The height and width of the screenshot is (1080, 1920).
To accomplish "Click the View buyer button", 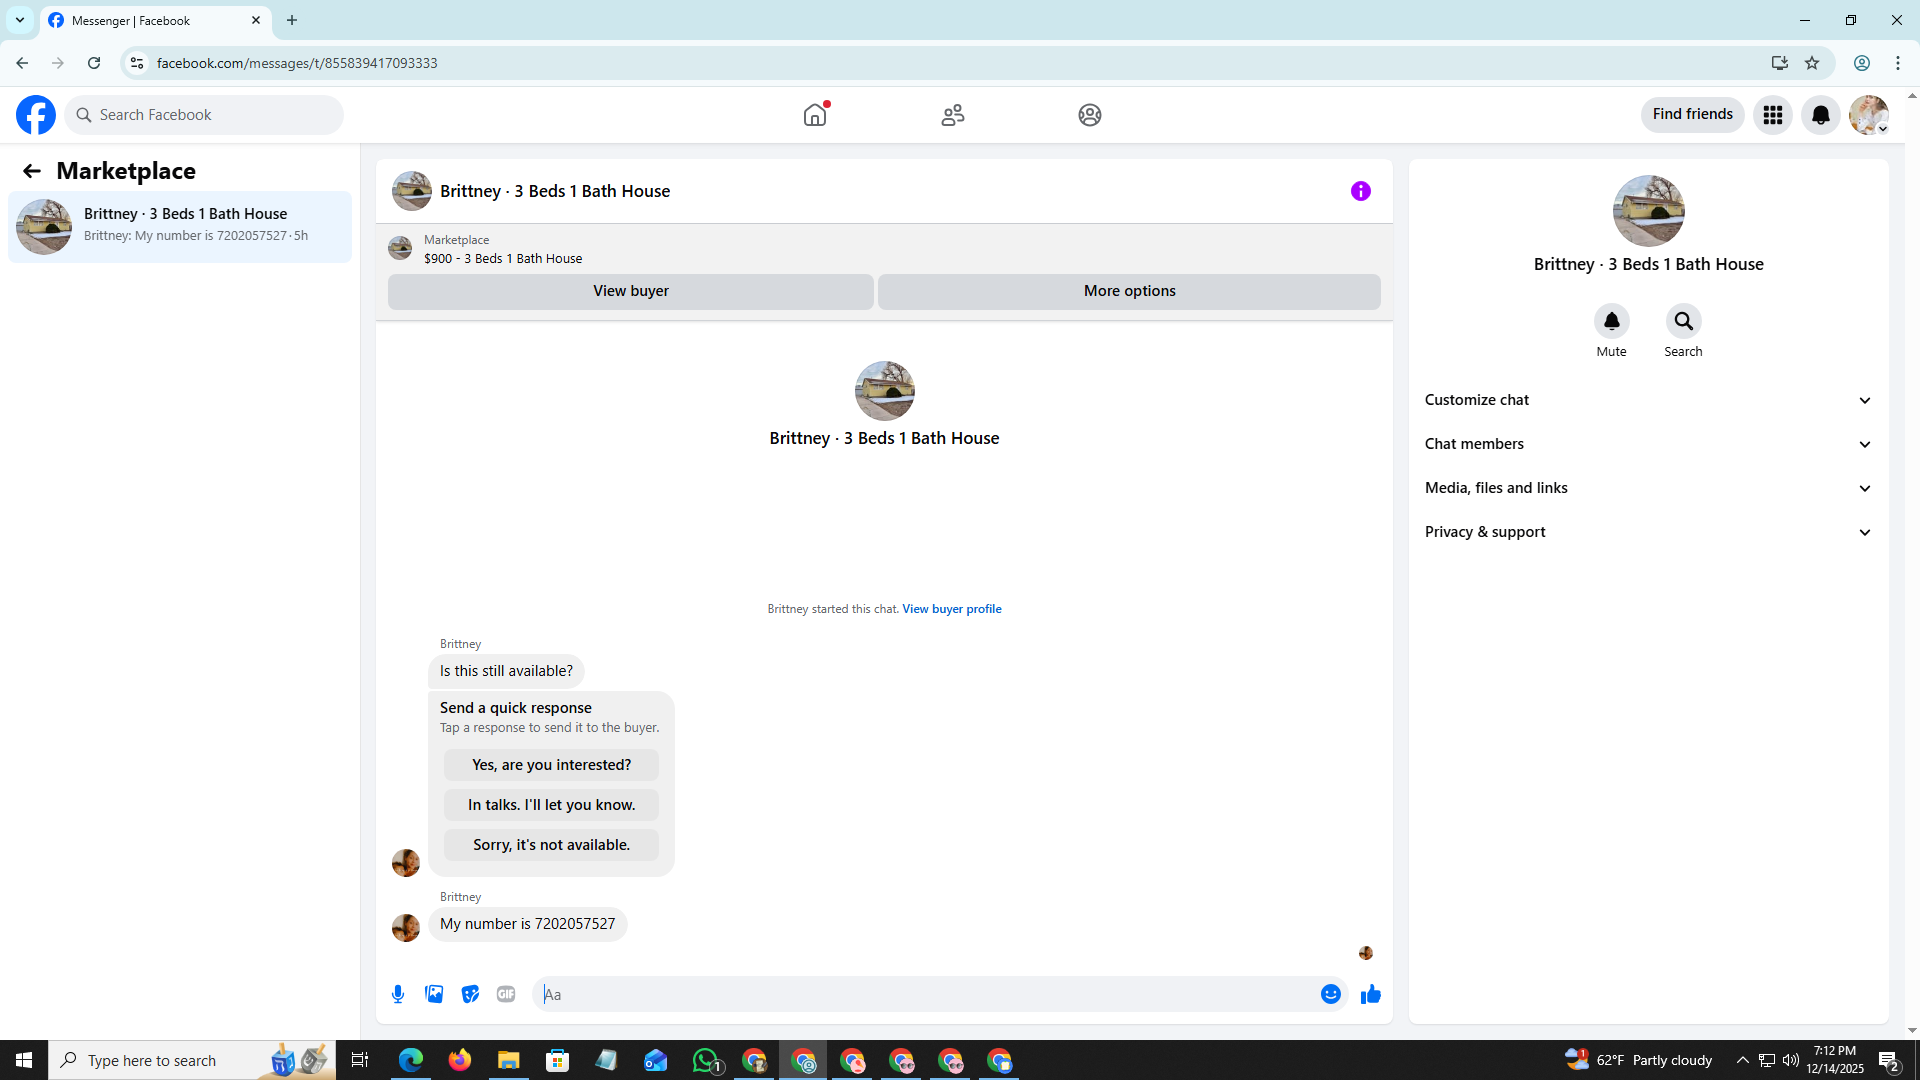I will tap(630, 291).
